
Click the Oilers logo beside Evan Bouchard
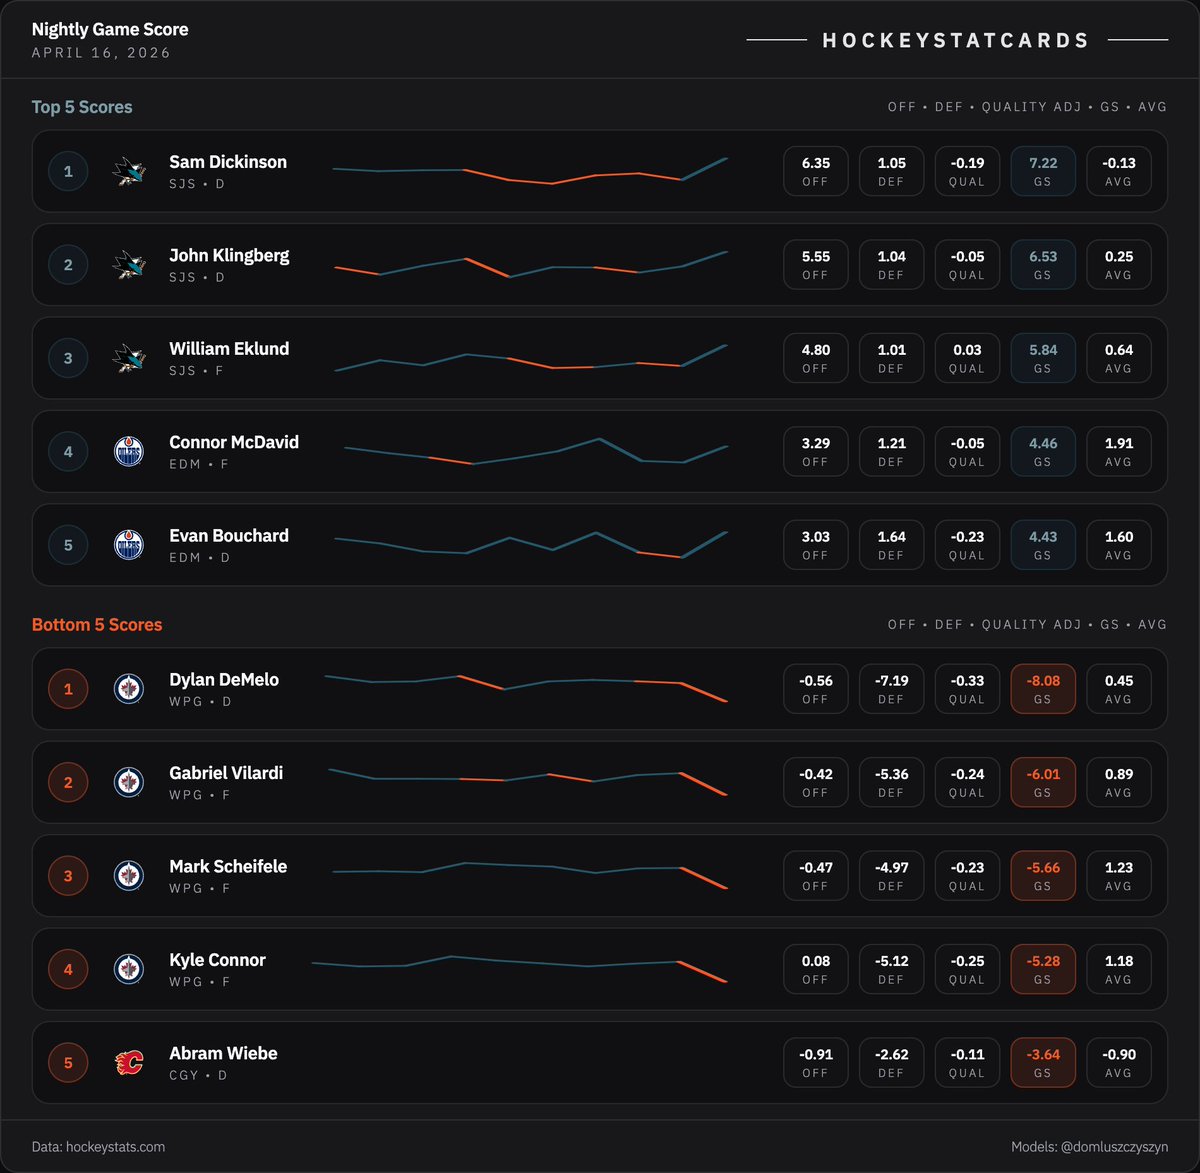pyautogui.click(x=128, y=544)
